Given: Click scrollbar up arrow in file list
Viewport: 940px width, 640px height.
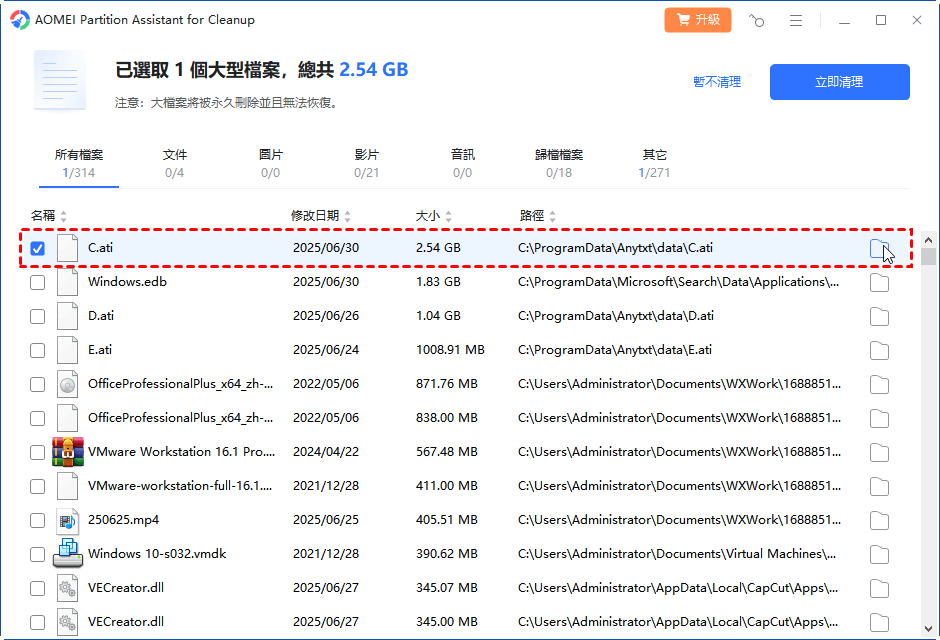Looking at the screenshot, I should 928,240.
